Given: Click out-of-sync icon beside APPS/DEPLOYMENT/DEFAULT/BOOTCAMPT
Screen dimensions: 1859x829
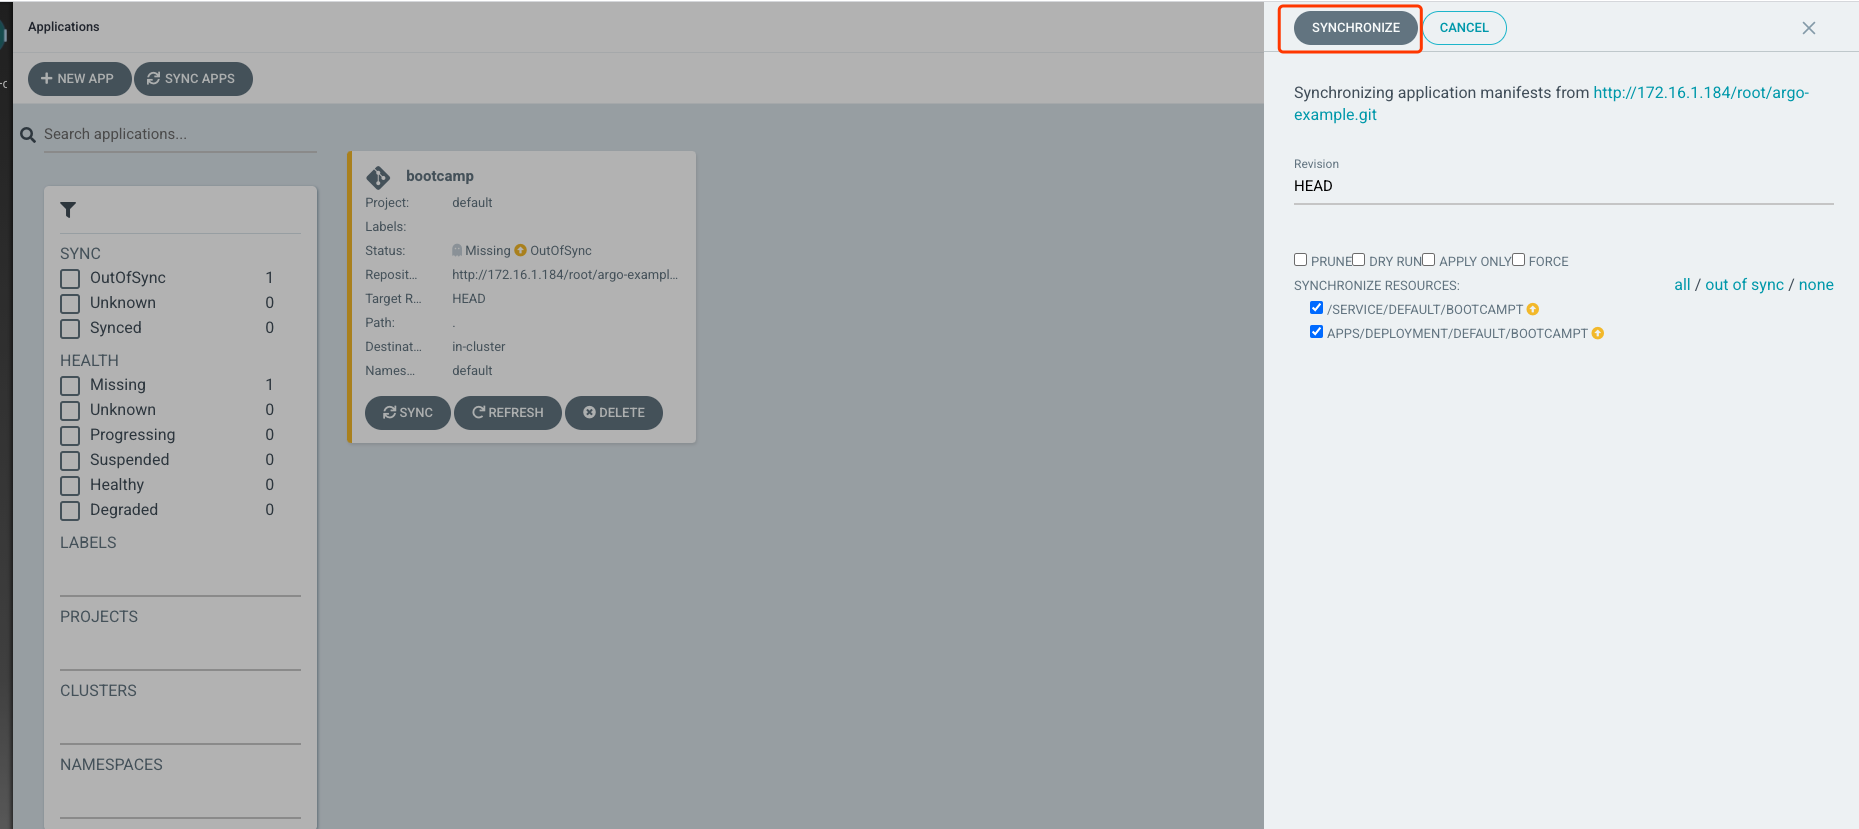Looking at the screenshot, I should click(1598, 334).
